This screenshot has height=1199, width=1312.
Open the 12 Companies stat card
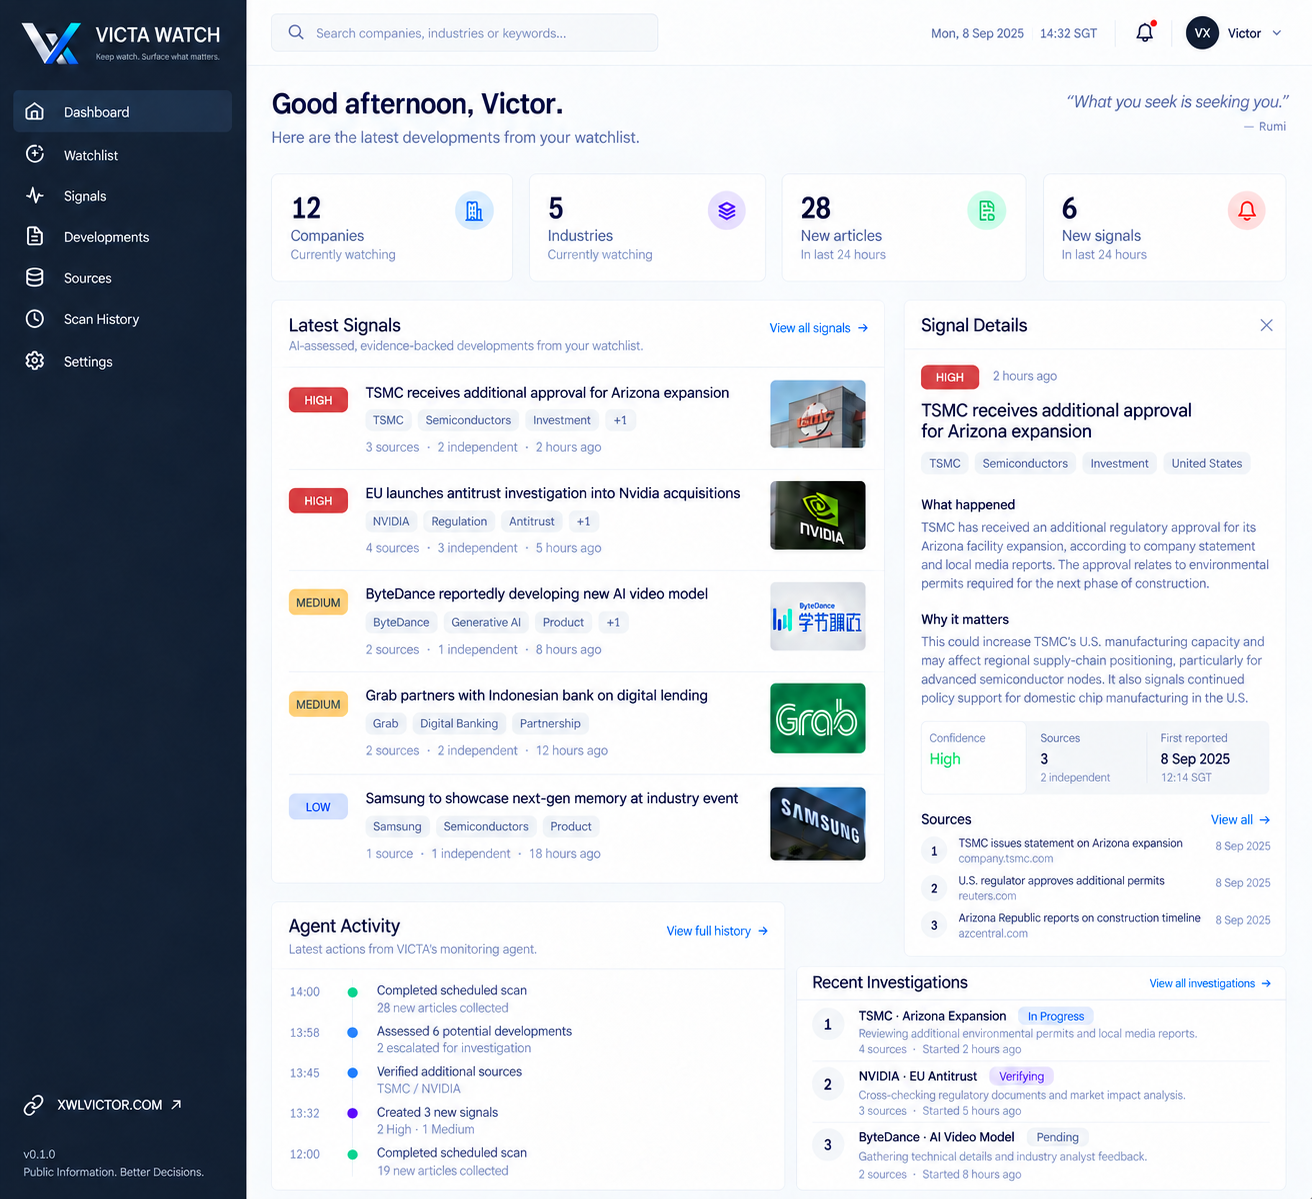point(392,228)
